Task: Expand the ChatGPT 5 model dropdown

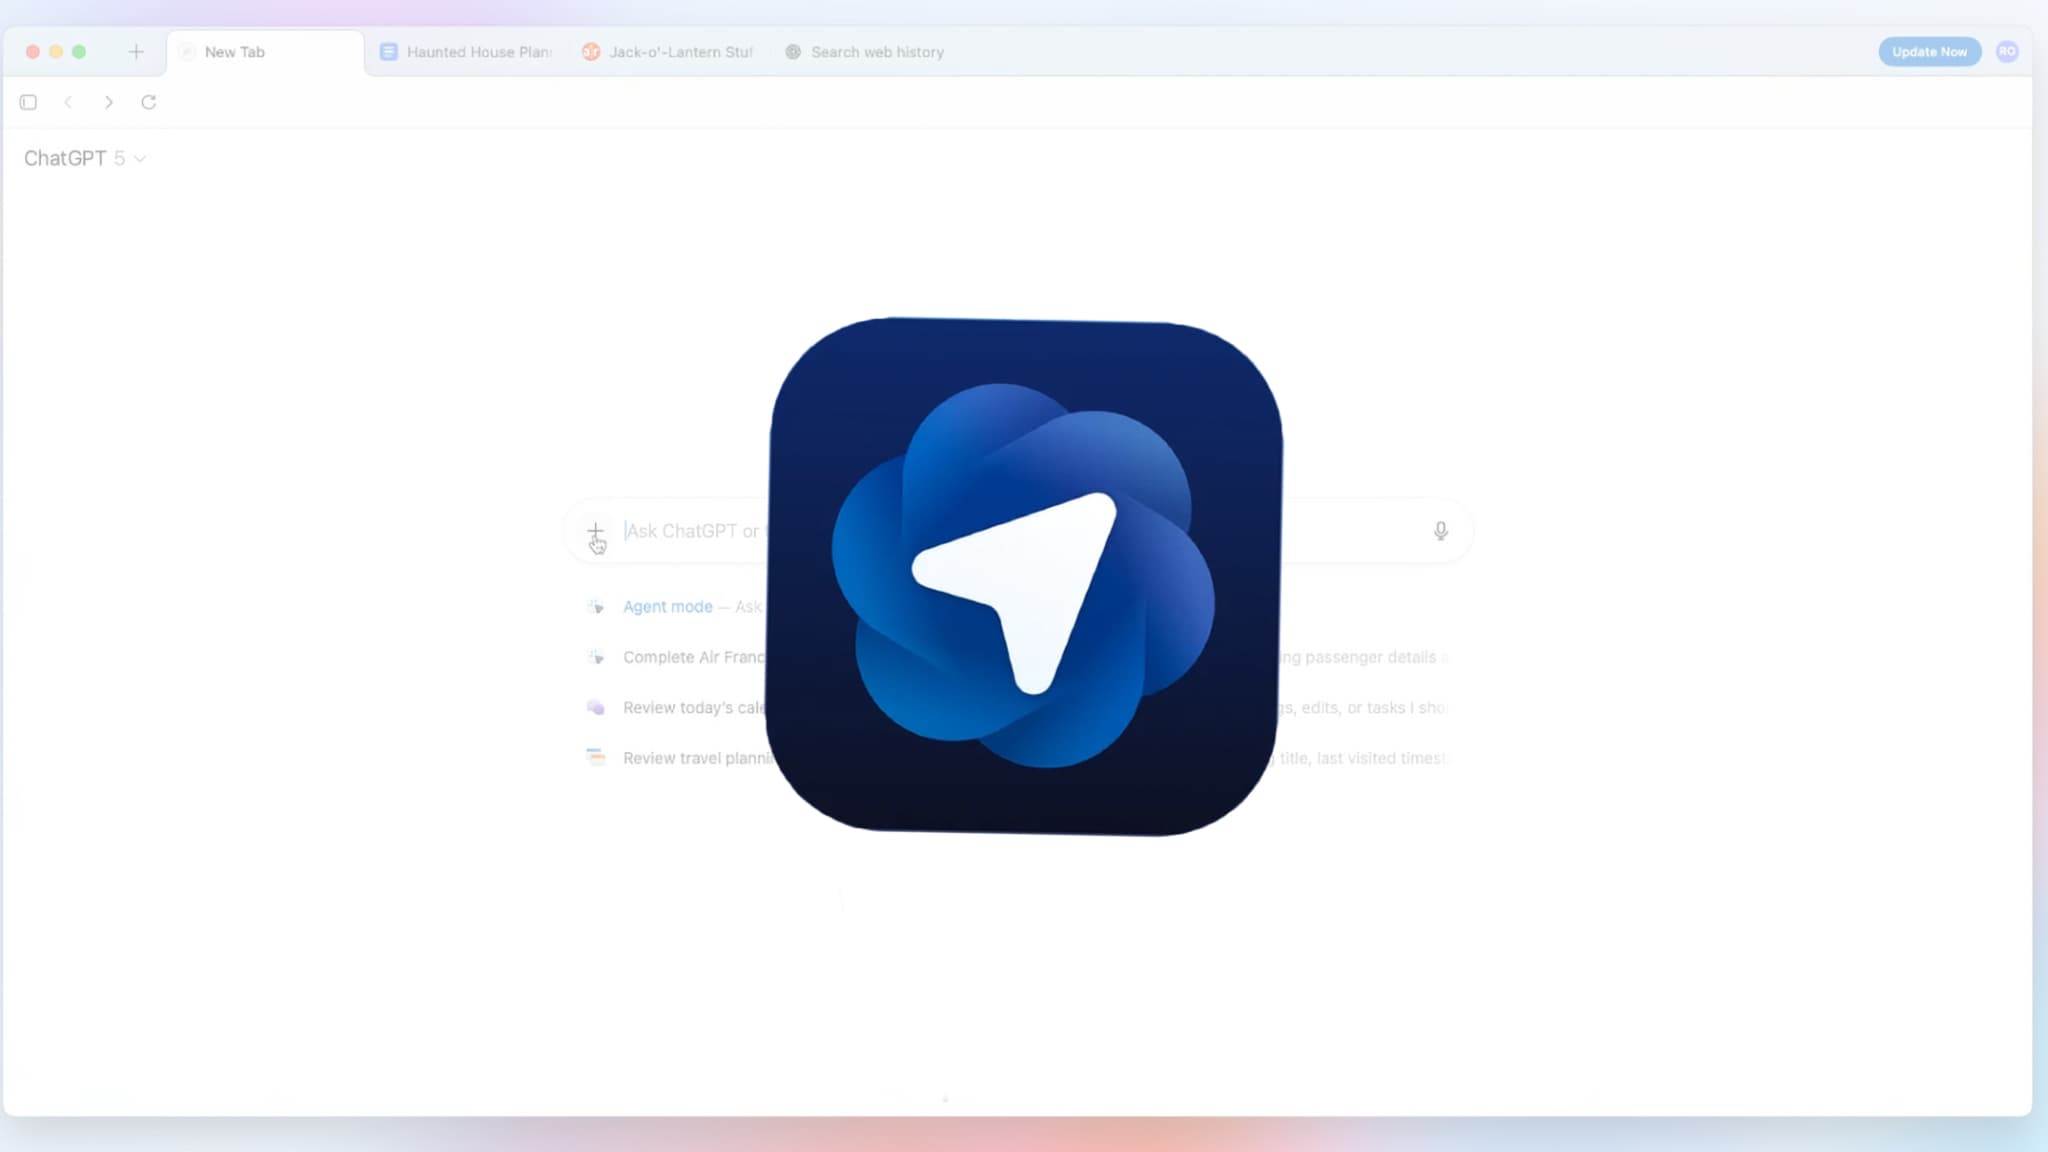Action: pyautogui.click(x=85, y=158)
